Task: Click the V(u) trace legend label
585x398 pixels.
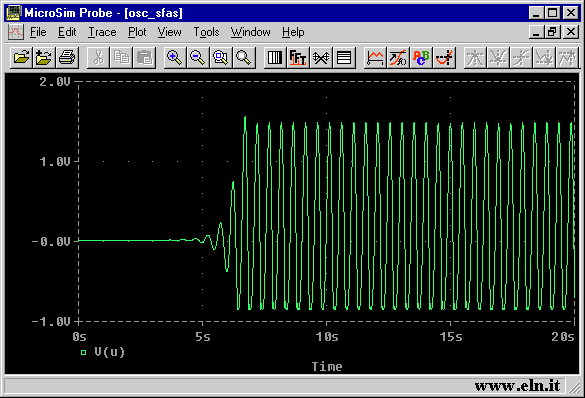Action: pyautogui.click(x=109, y=352)
